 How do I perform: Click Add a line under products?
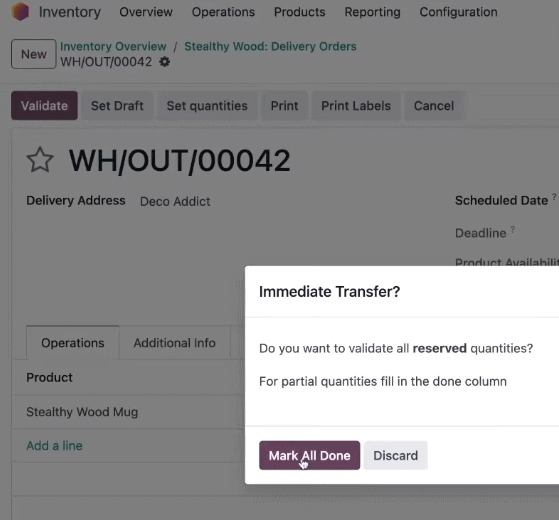click(54, 446)
